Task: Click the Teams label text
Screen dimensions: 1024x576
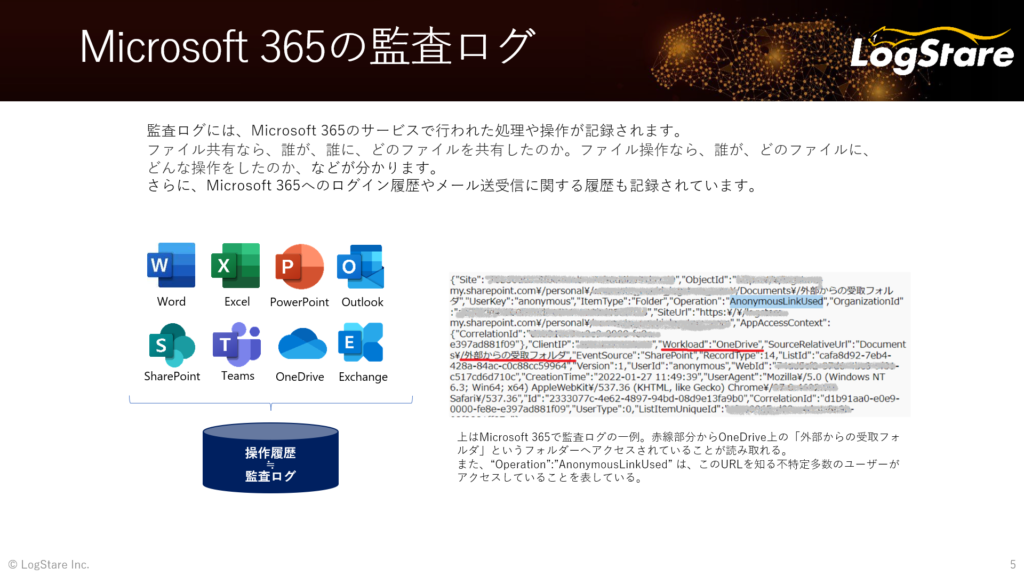Action: pos(237,376)
